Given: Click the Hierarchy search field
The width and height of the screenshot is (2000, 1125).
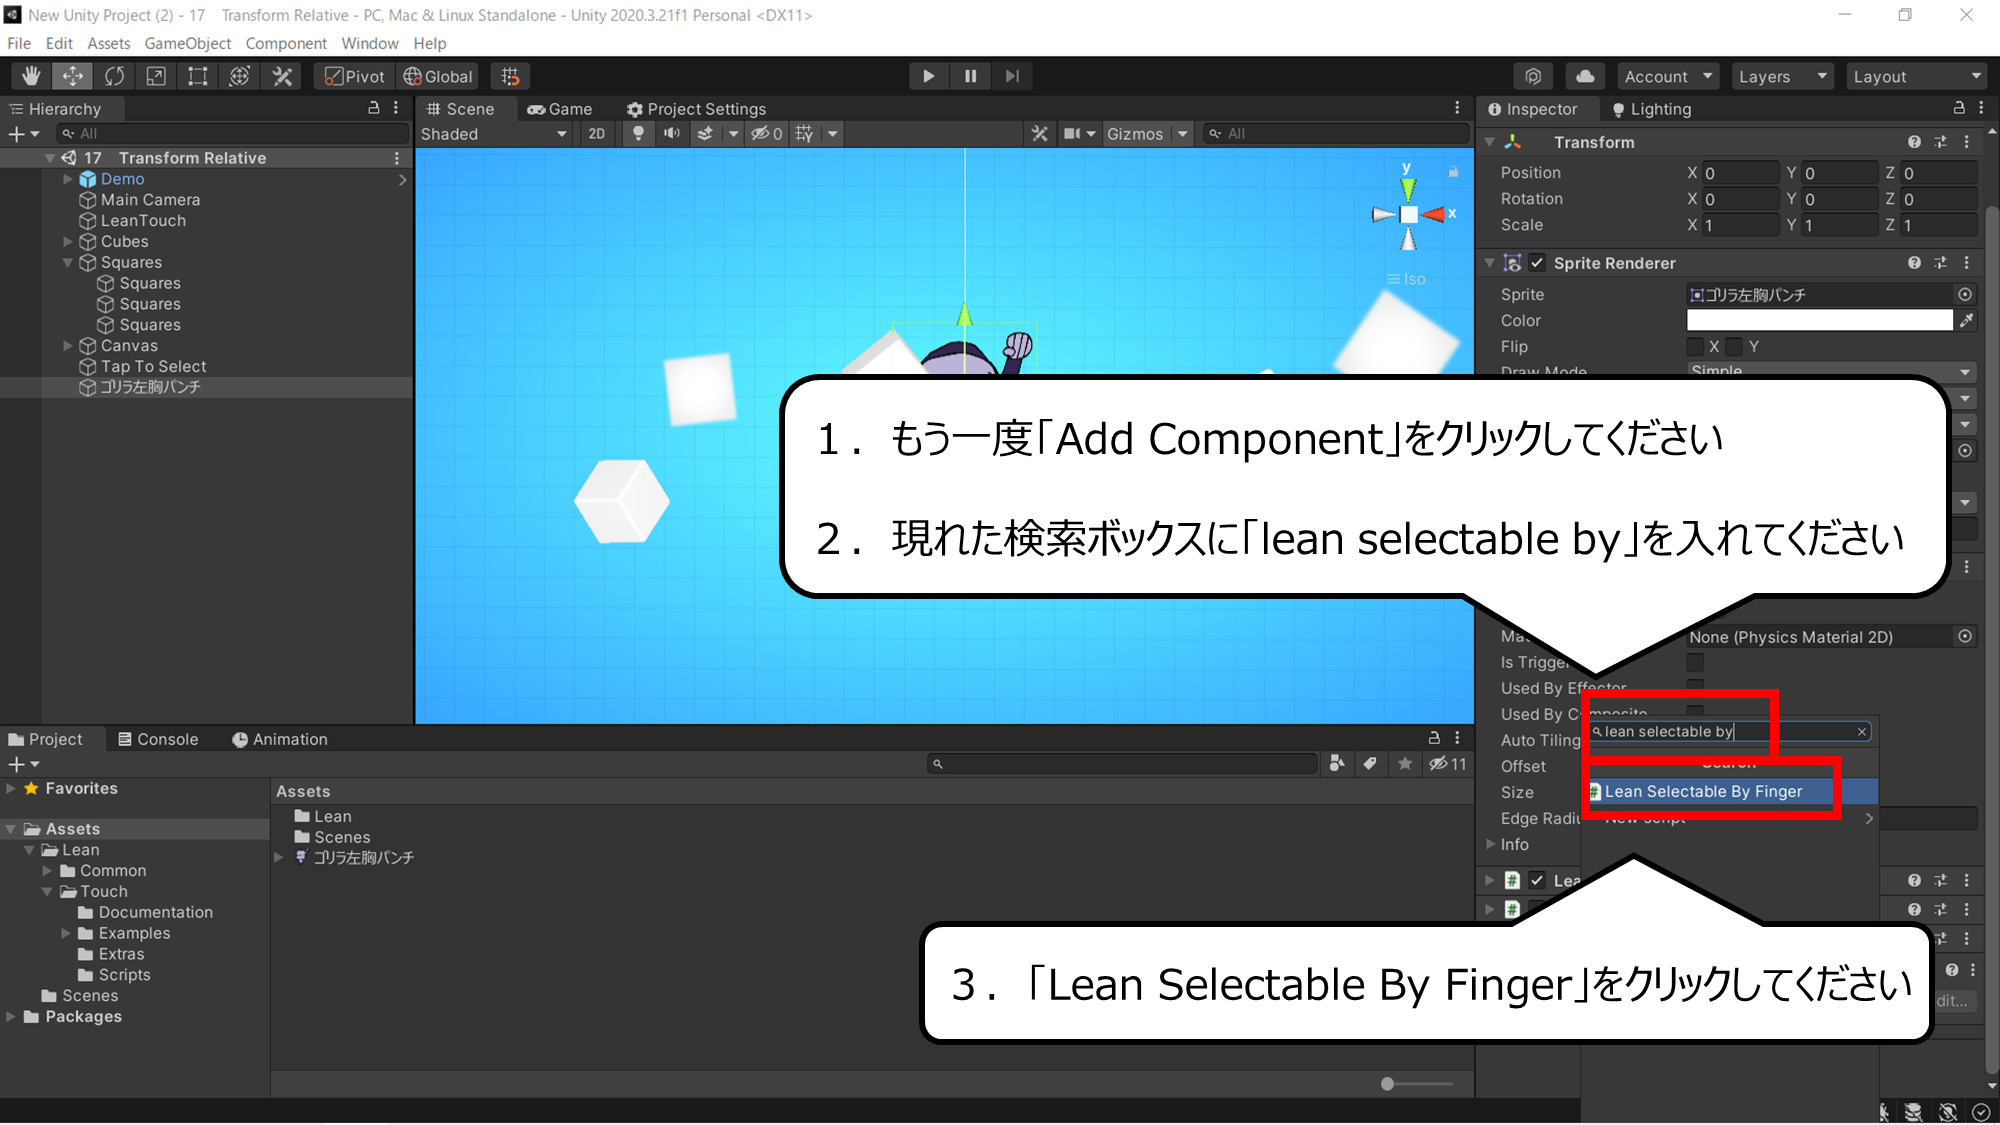Looking at the screenshot, I should (232, 133).
